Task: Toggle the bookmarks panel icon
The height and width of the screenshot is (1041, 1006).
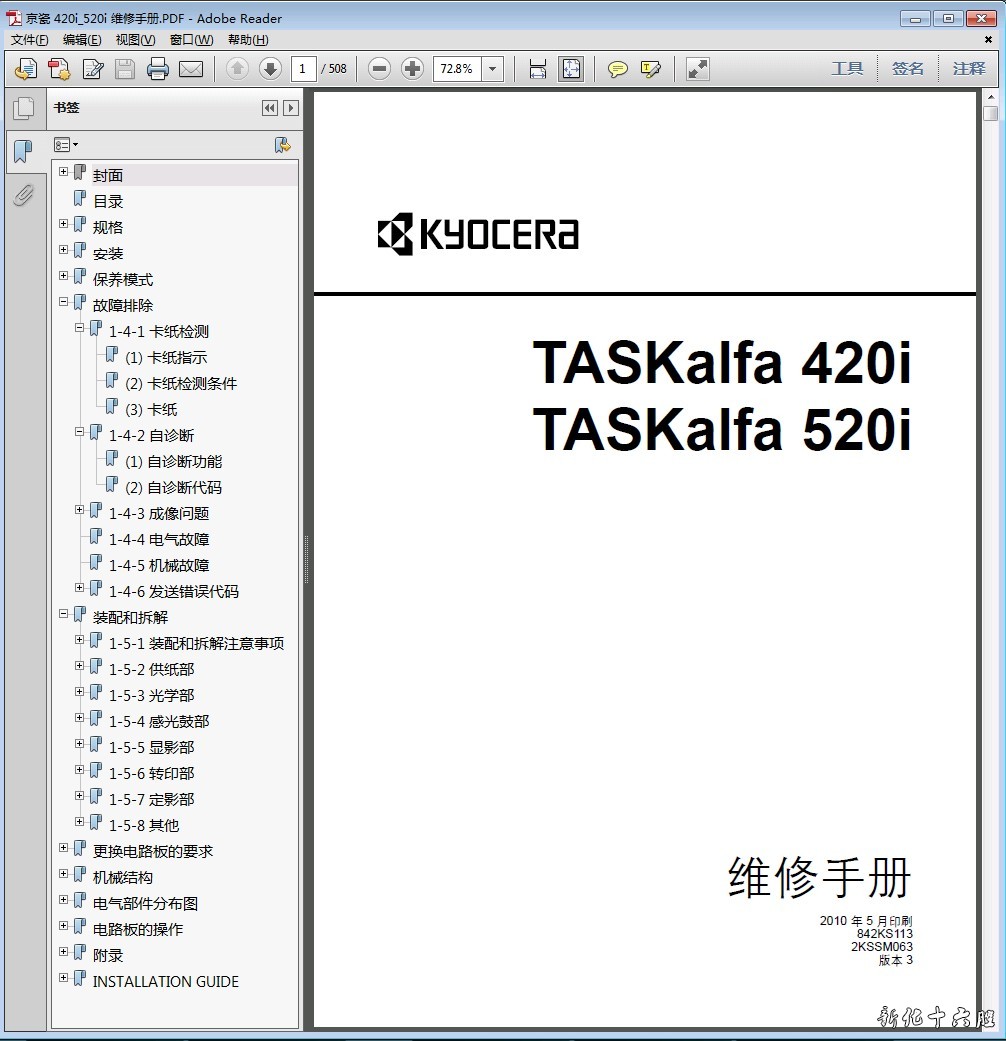Action: [x=23, y=152]
